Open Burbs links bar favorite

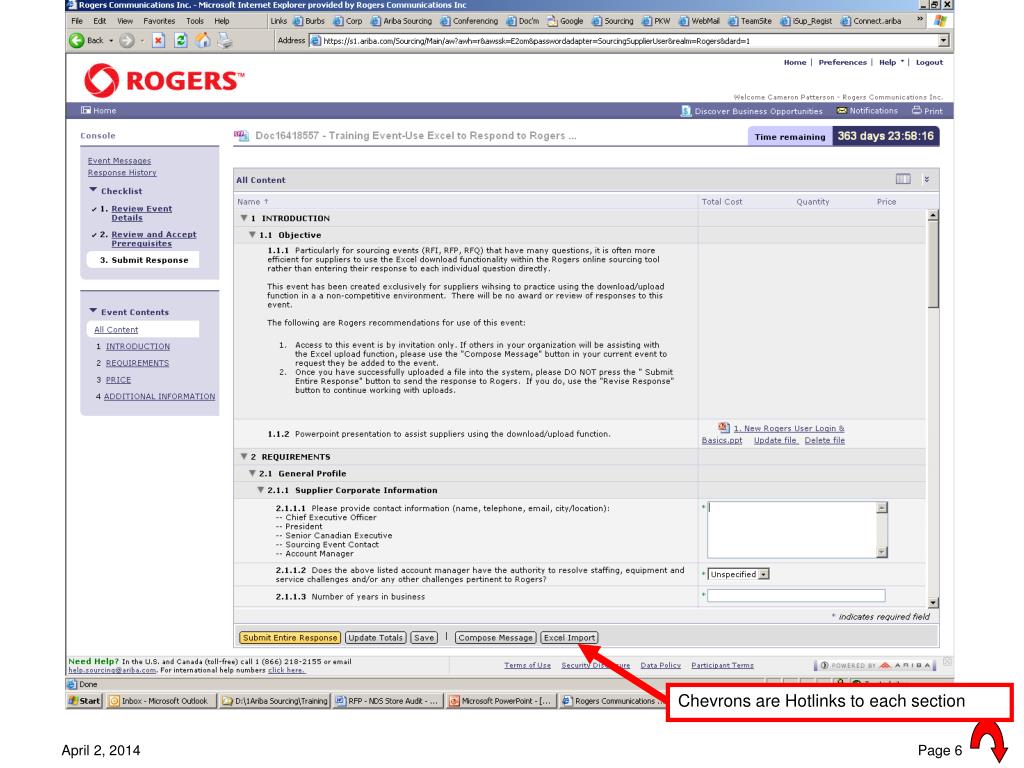309,21
